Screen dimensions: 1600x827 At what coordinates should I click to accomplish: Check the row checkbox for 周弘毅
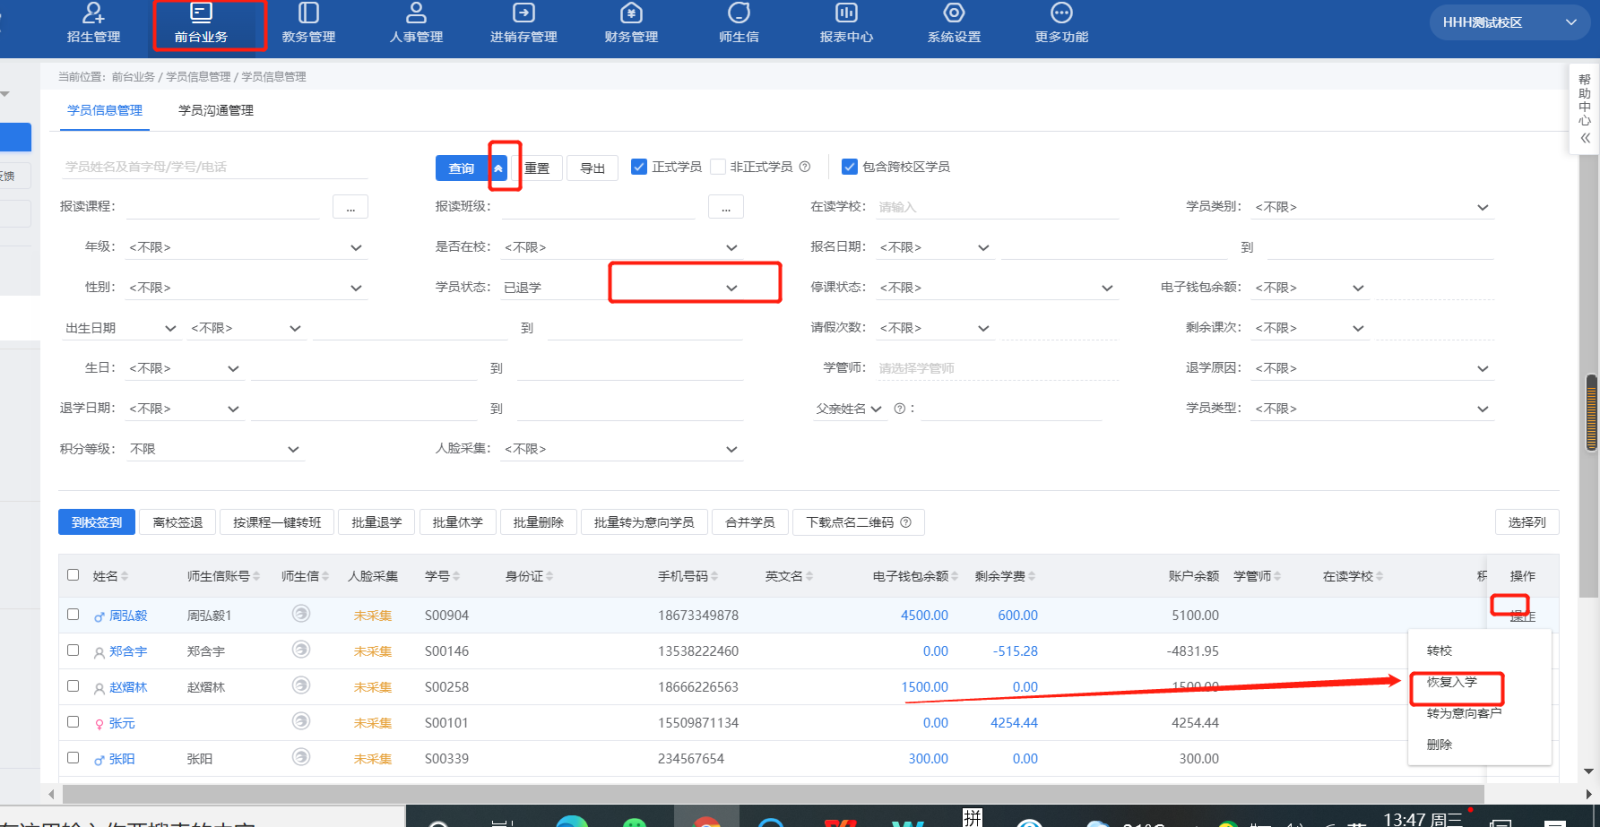point(73,614)
